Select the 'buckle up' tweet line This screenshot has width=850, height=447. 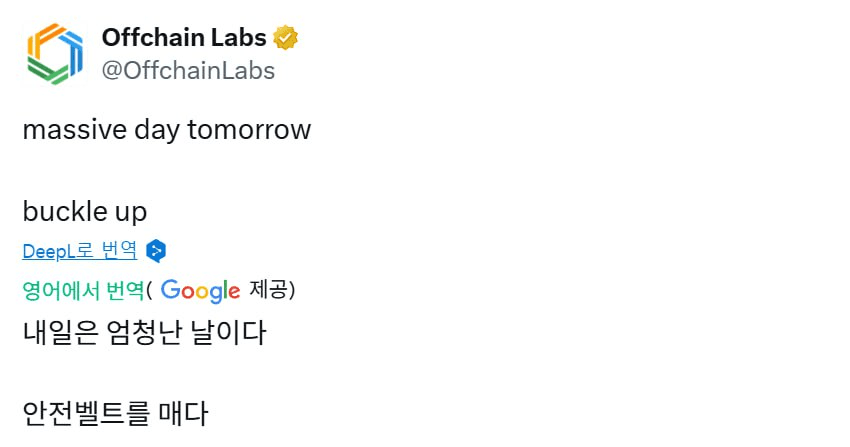pos(85,212)
